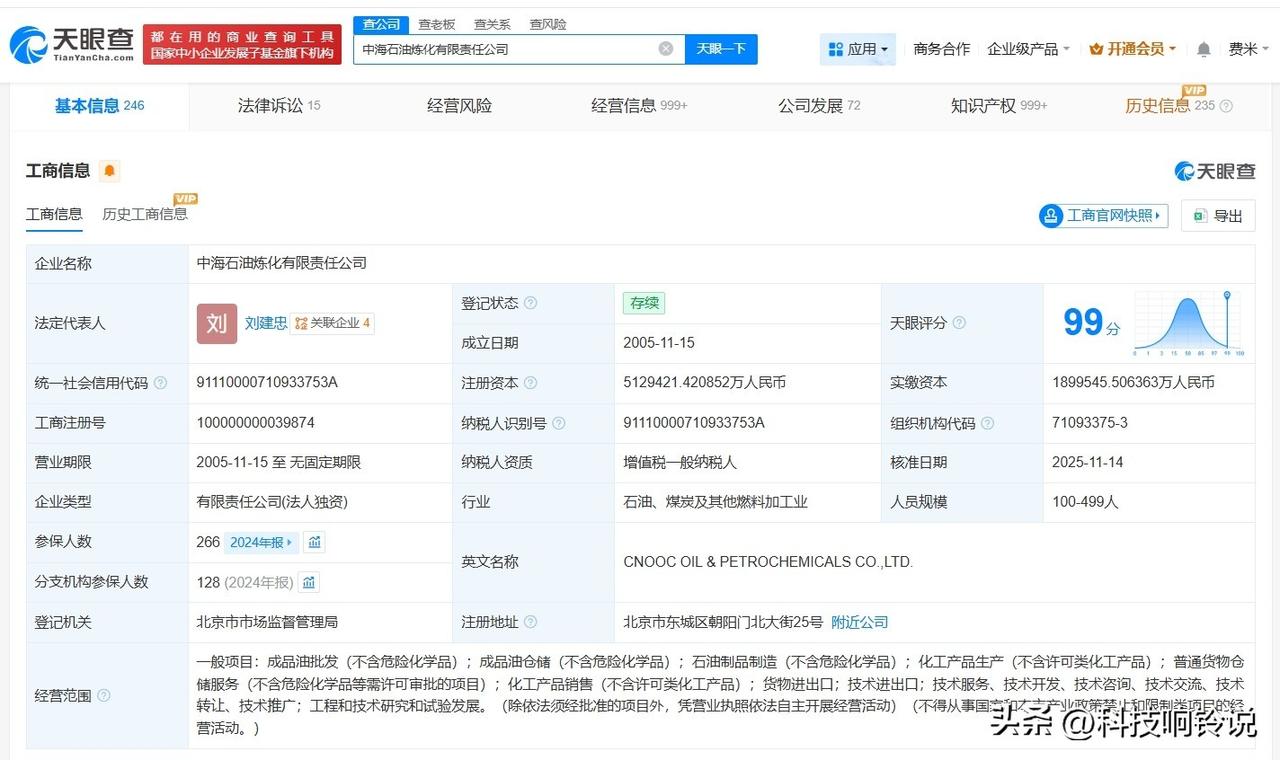Image resolution: width=1280 pixels, height=760 pixels.
Task: Click the company name search input field
Action: pos(505,49)
